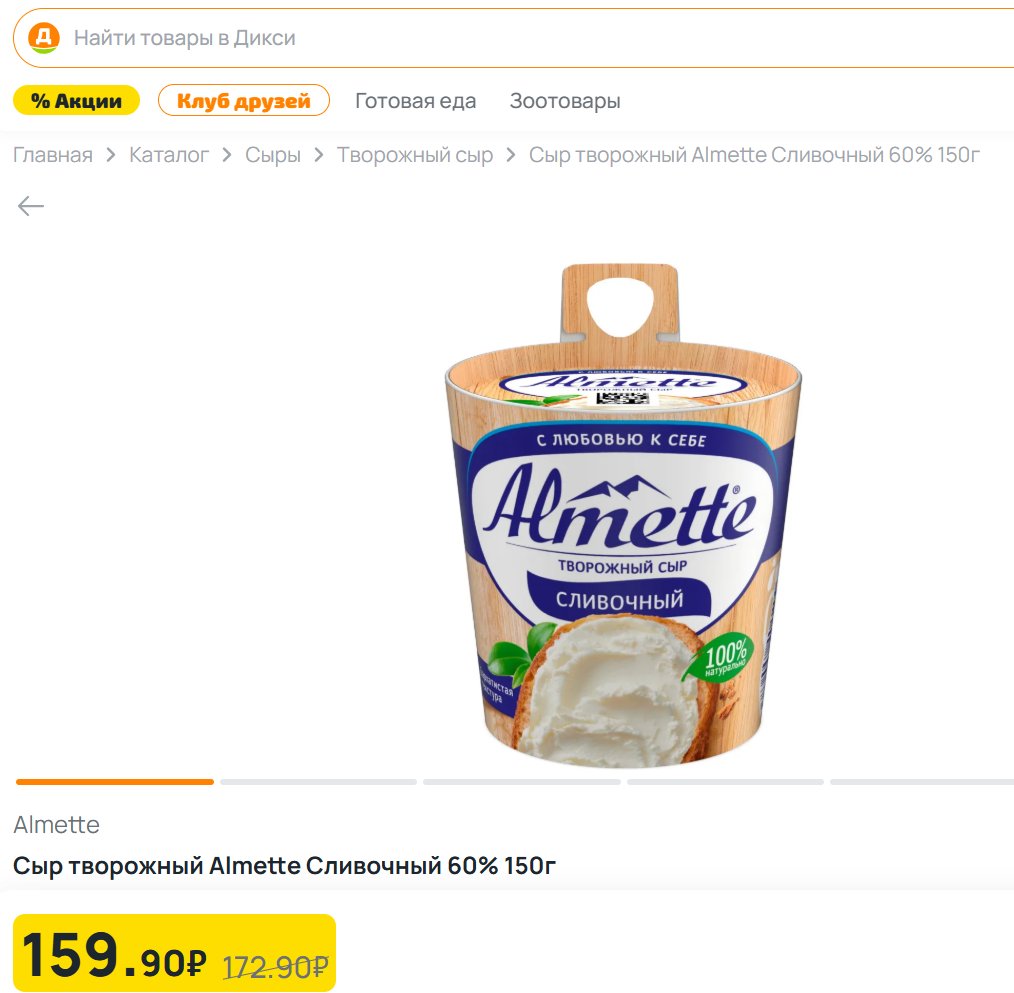Open the "Каталог" breadcrumb link
1014x993 pixels.
coord(169,155)
